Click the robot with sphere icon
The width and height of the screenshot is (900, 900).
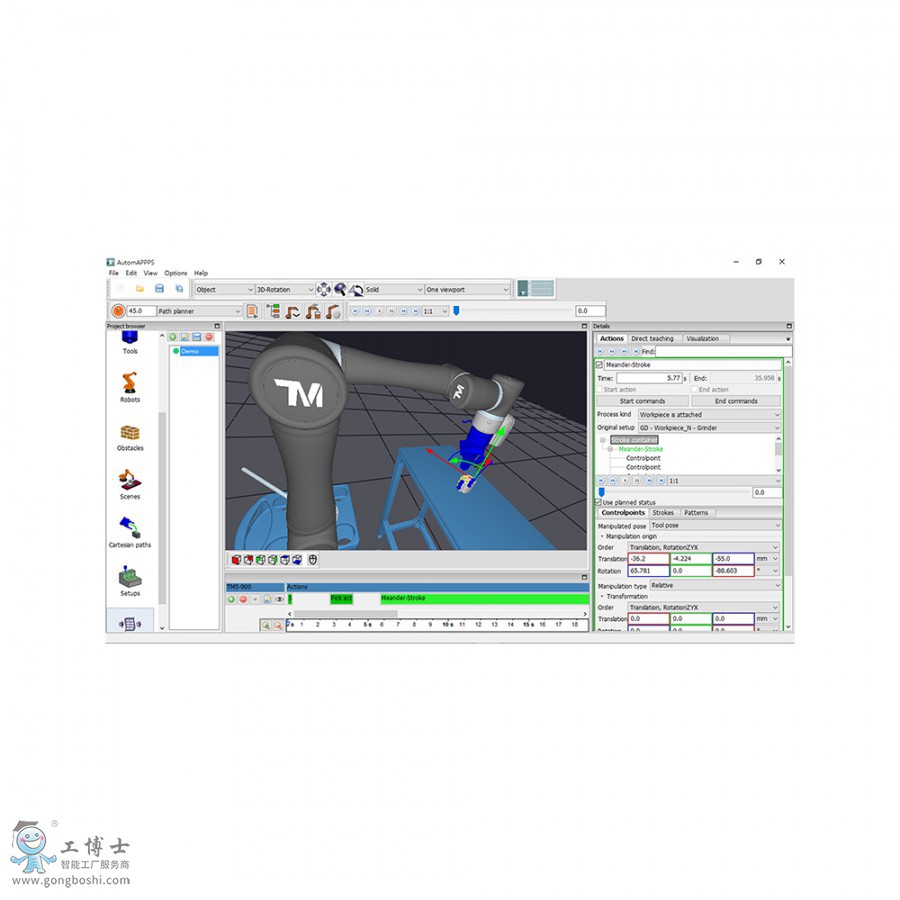(333, 311)
